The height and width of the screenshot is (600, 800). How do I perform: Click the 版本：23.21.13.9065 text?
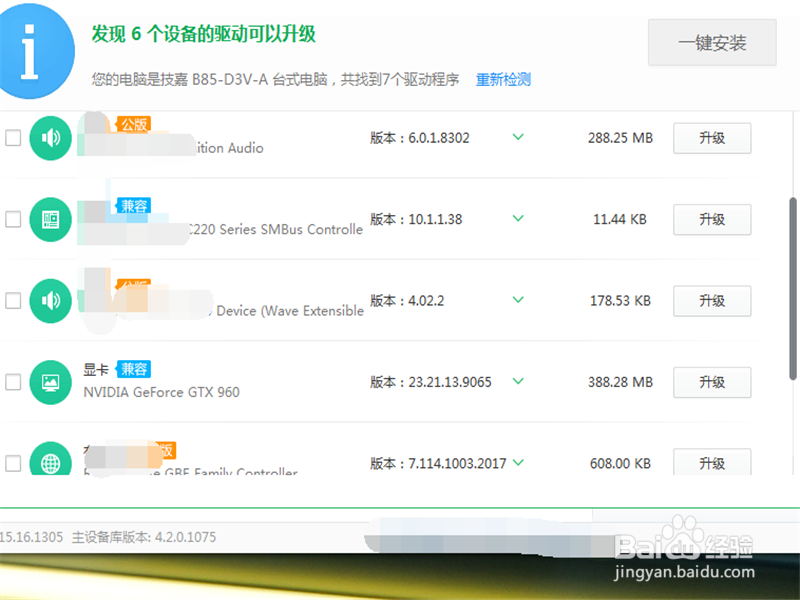(x=431, y=382)
